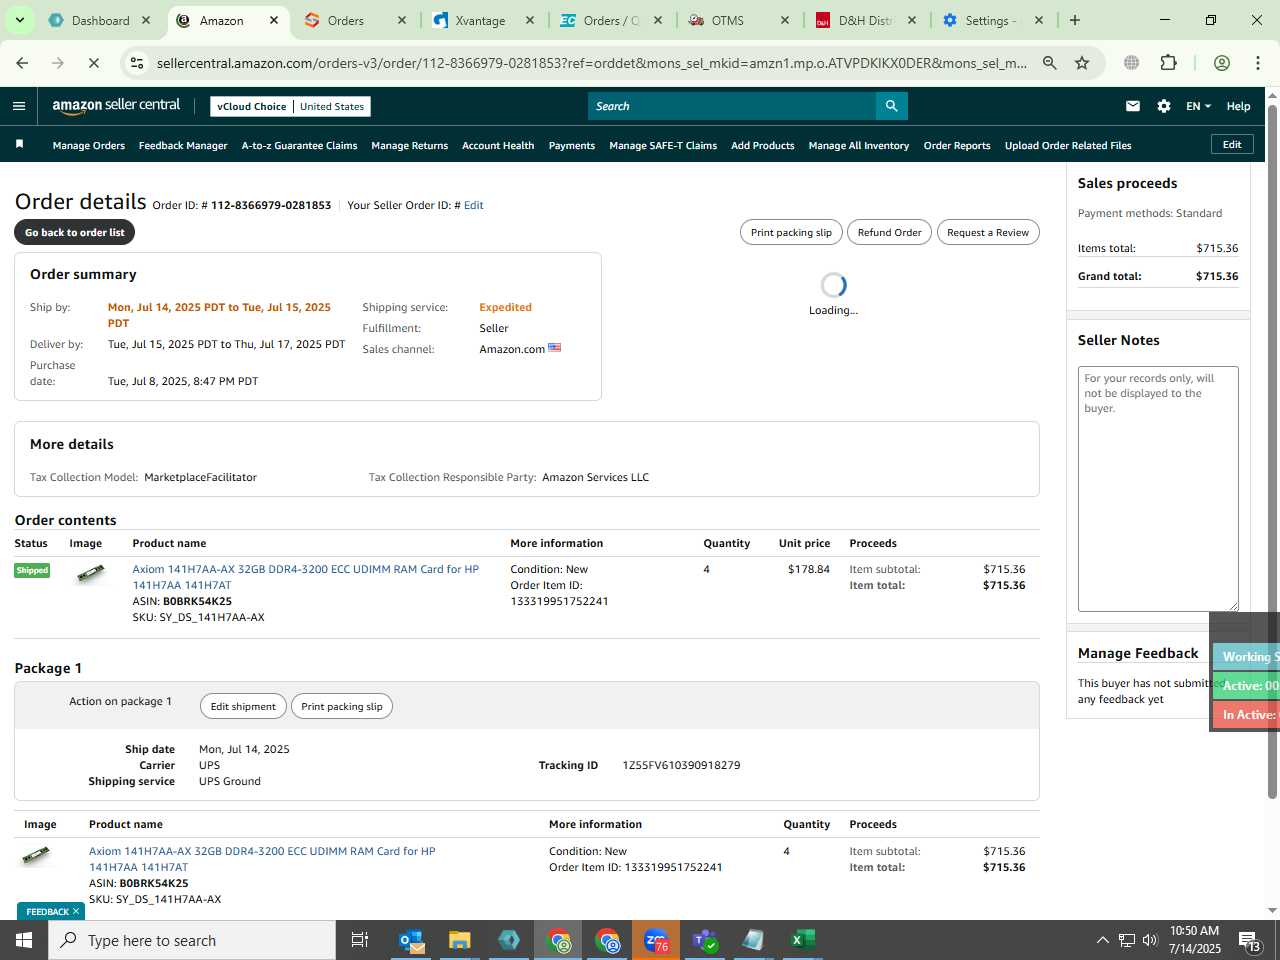Open Task View on taskbar
Viewport: 1280px width, 960px height.
click(360, 940)
